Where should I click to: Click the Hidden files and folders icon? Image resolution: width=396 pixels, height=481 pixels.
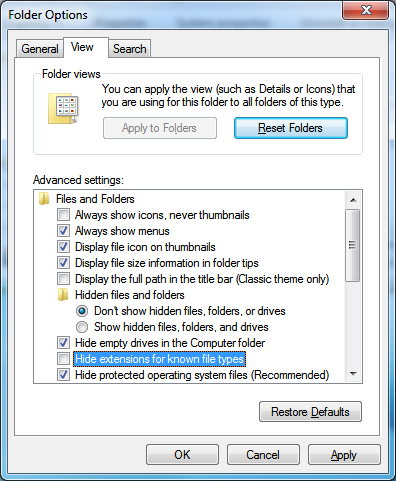[63, 295]
